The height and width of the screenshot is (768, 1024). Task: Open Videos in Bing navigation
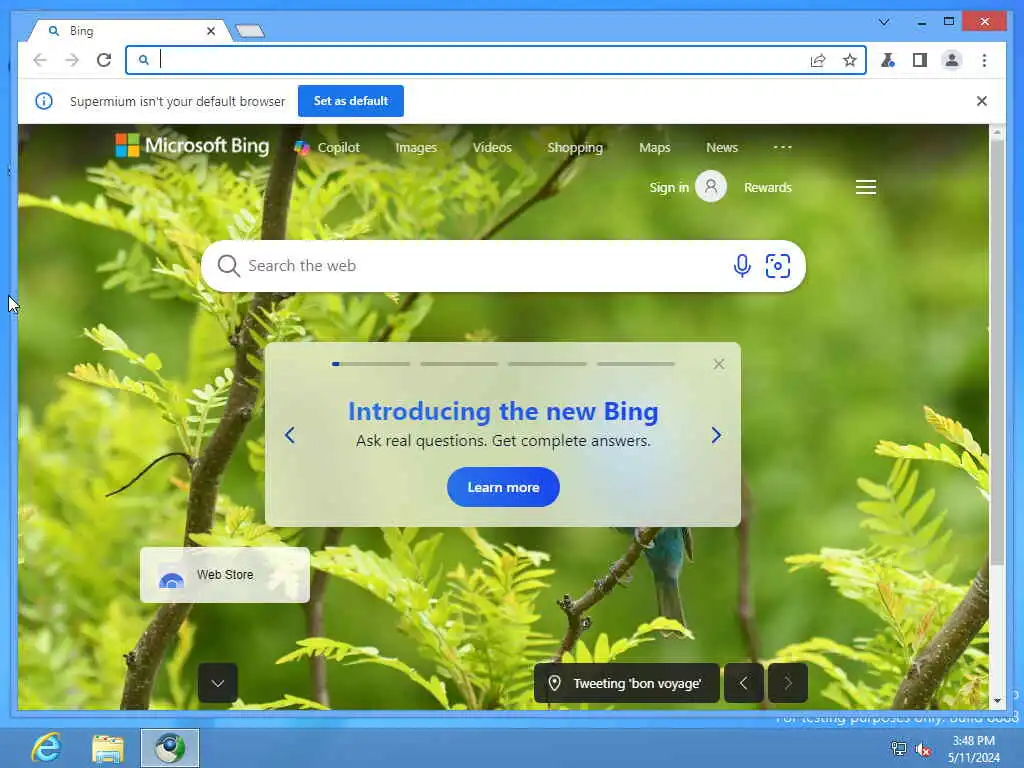[x=492, y=148]
